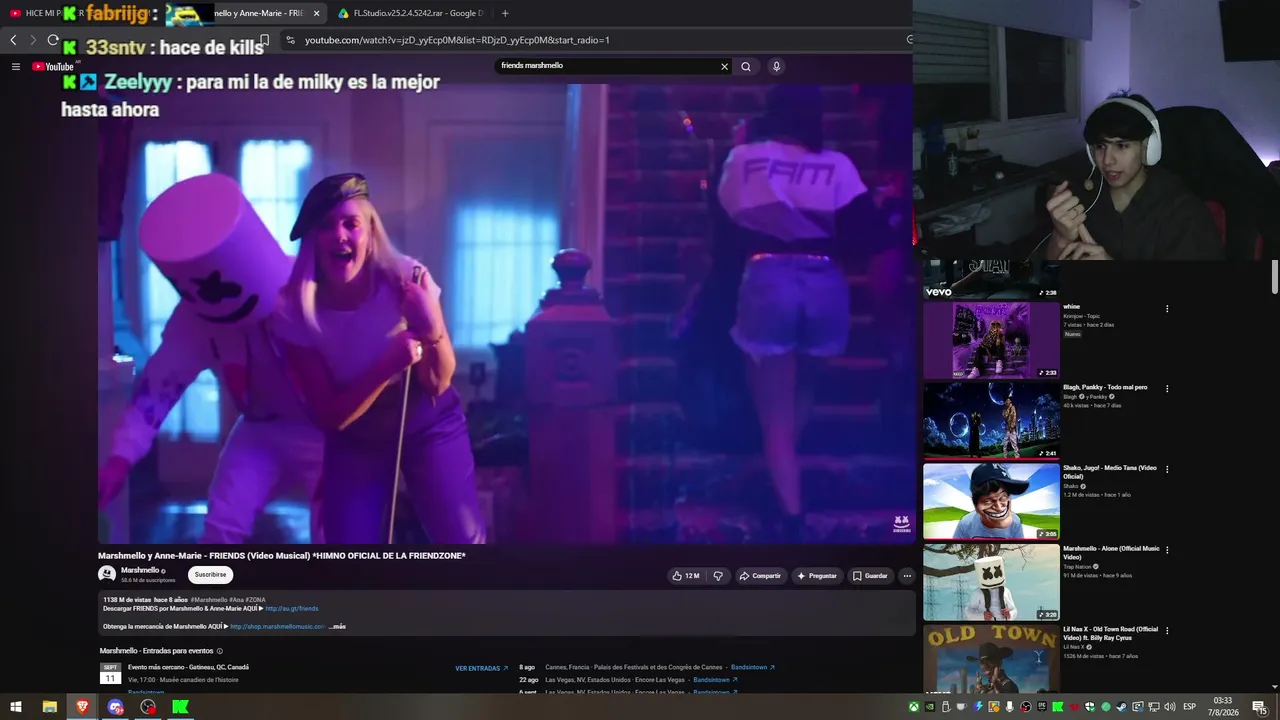Switch the ESP keyboard language indicator

[1190, 707]
